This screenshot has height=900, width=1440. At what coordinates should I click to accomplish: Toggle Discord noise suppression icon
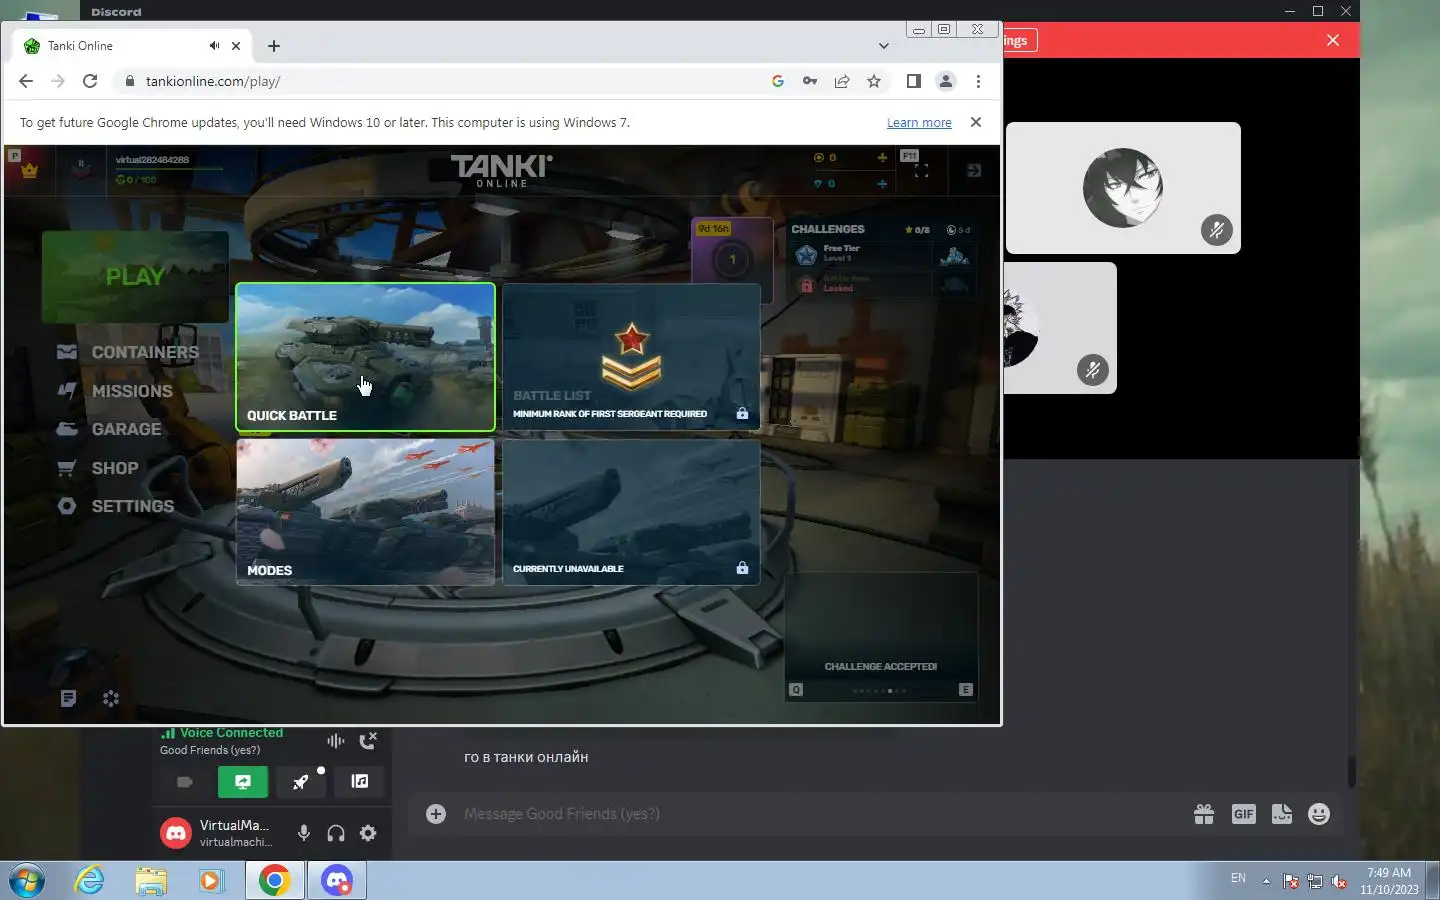336,741
